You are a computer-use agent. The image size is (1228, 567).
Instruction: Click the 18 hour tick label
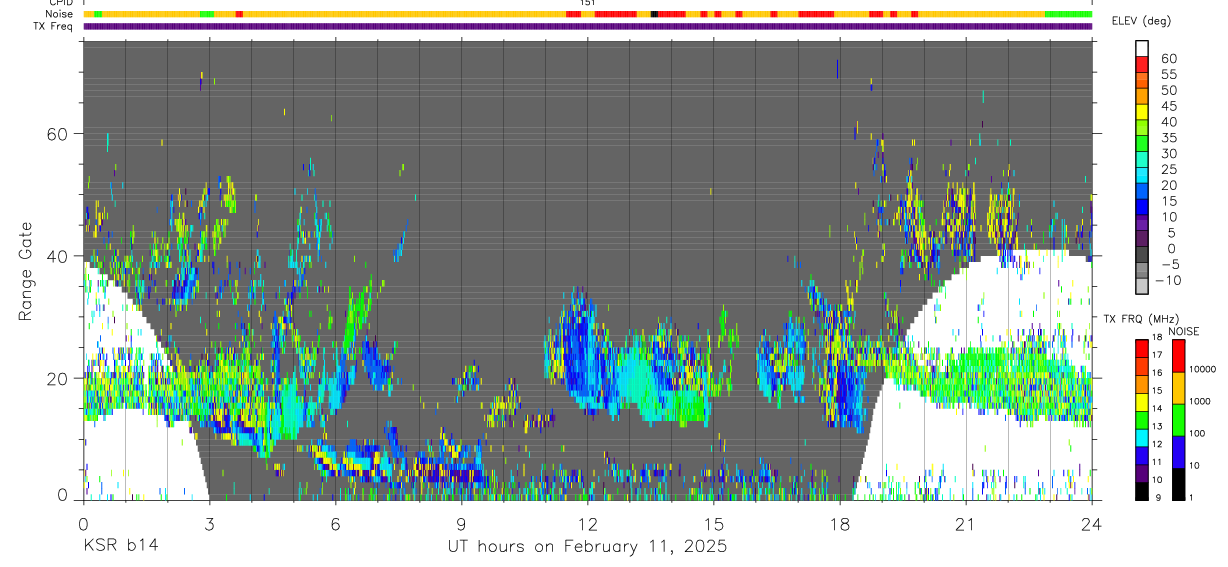coord(839,524)
